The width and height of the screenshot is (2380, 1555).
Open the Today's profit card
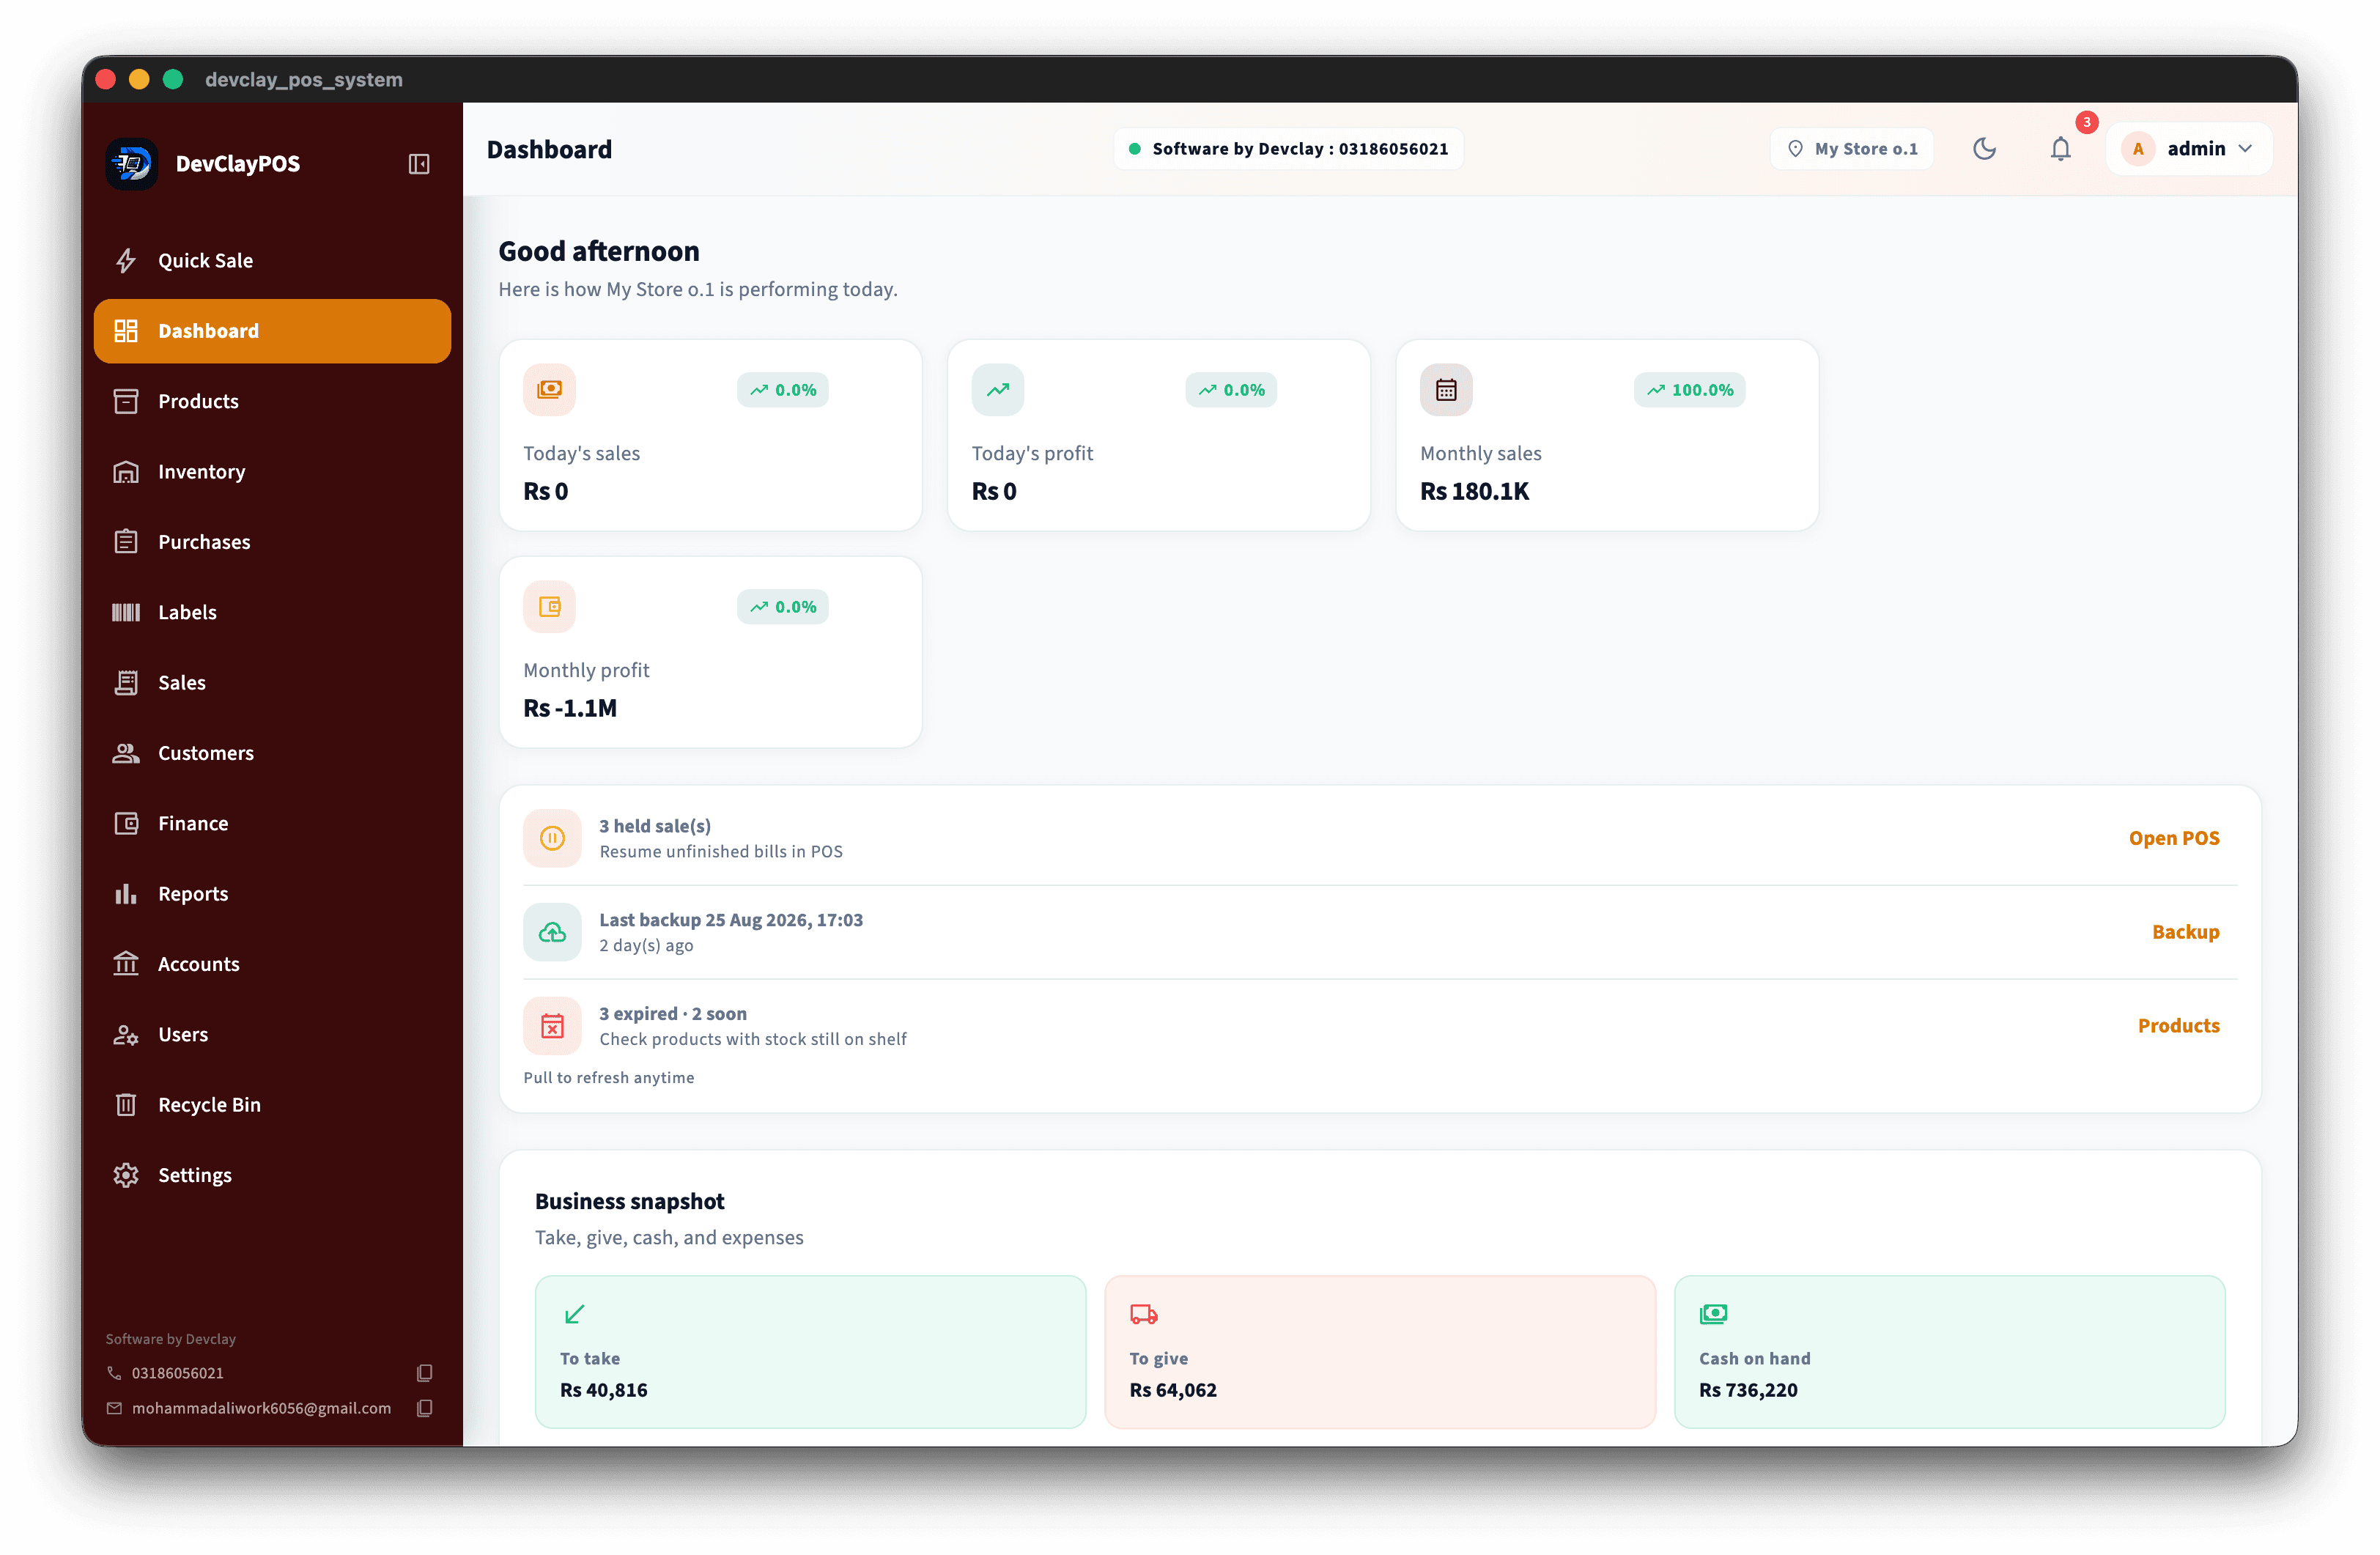[x=1158, y=435]
